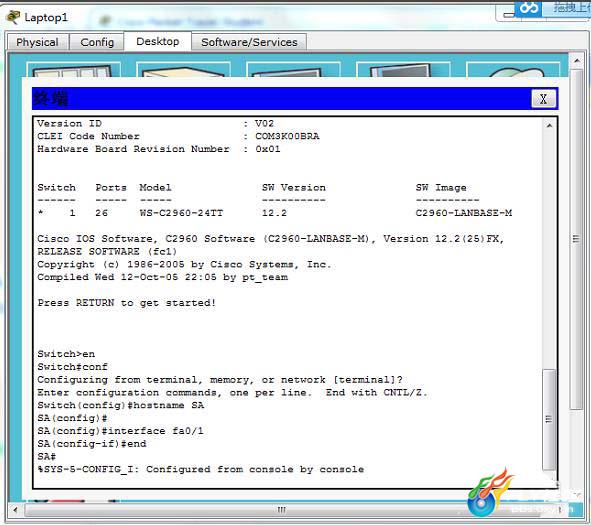Image resolution: width=591 pixels, height=525 pixels.
Task: Click the 'Switch>en' command line
Action: [x=66, y=354]
